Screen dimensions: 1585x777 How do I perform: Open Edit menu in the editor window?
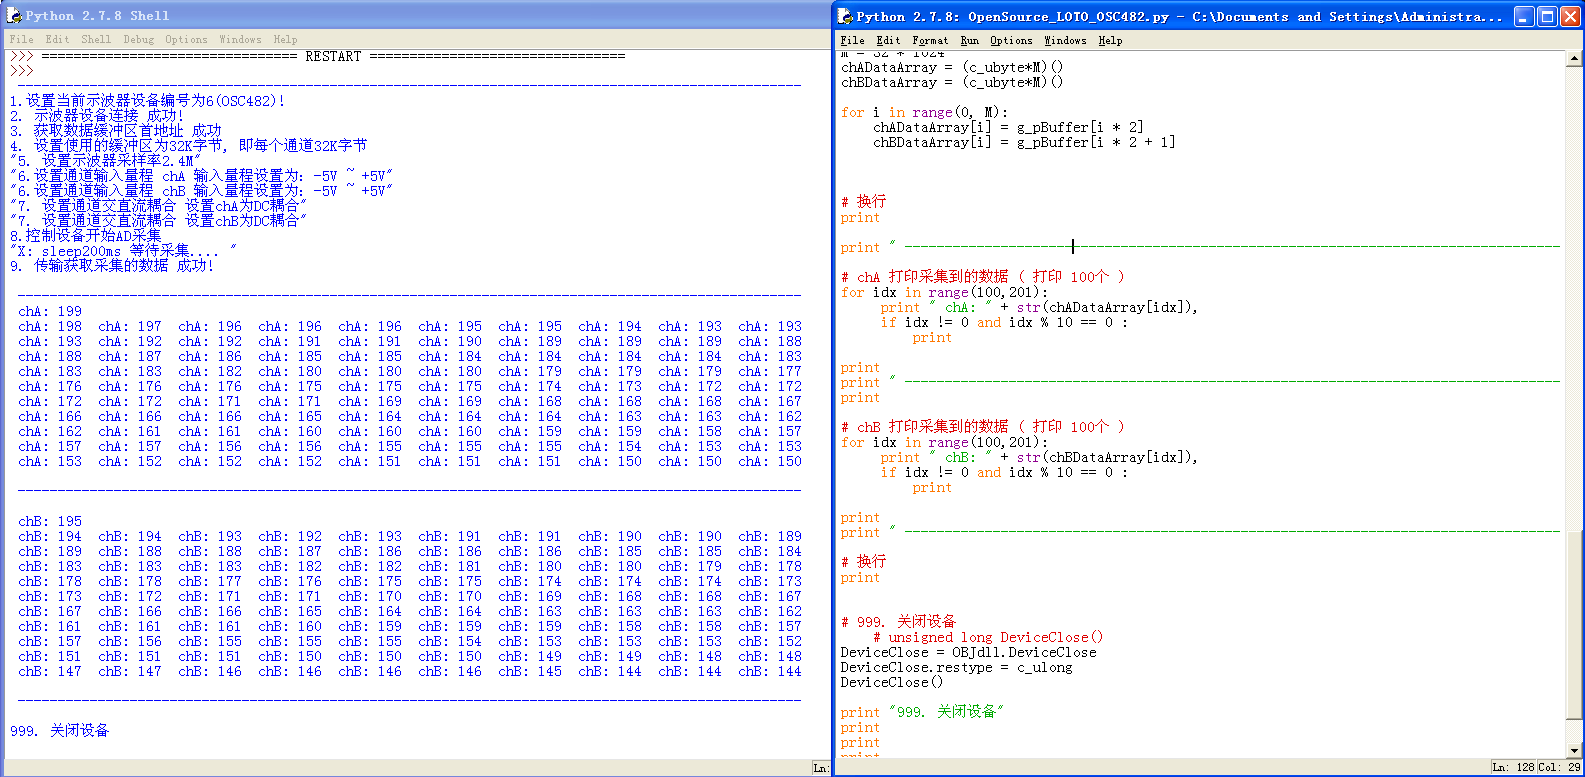click(888, 41)
